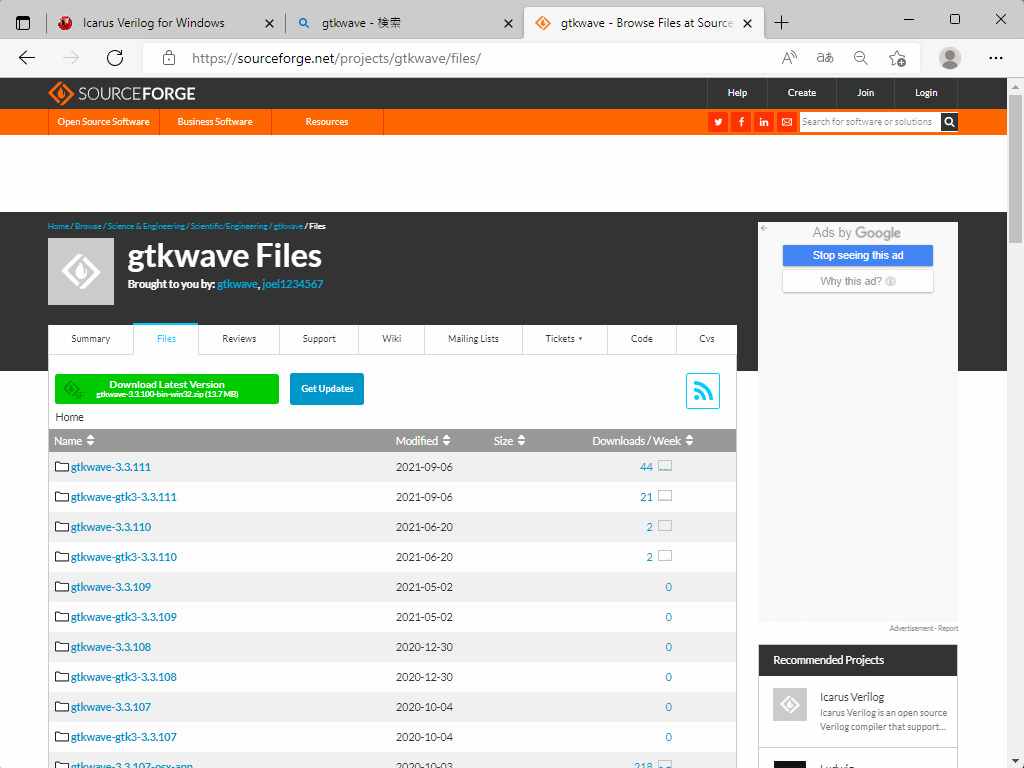
Task: View site information lock icon
Action: click(x=169, y=58)
